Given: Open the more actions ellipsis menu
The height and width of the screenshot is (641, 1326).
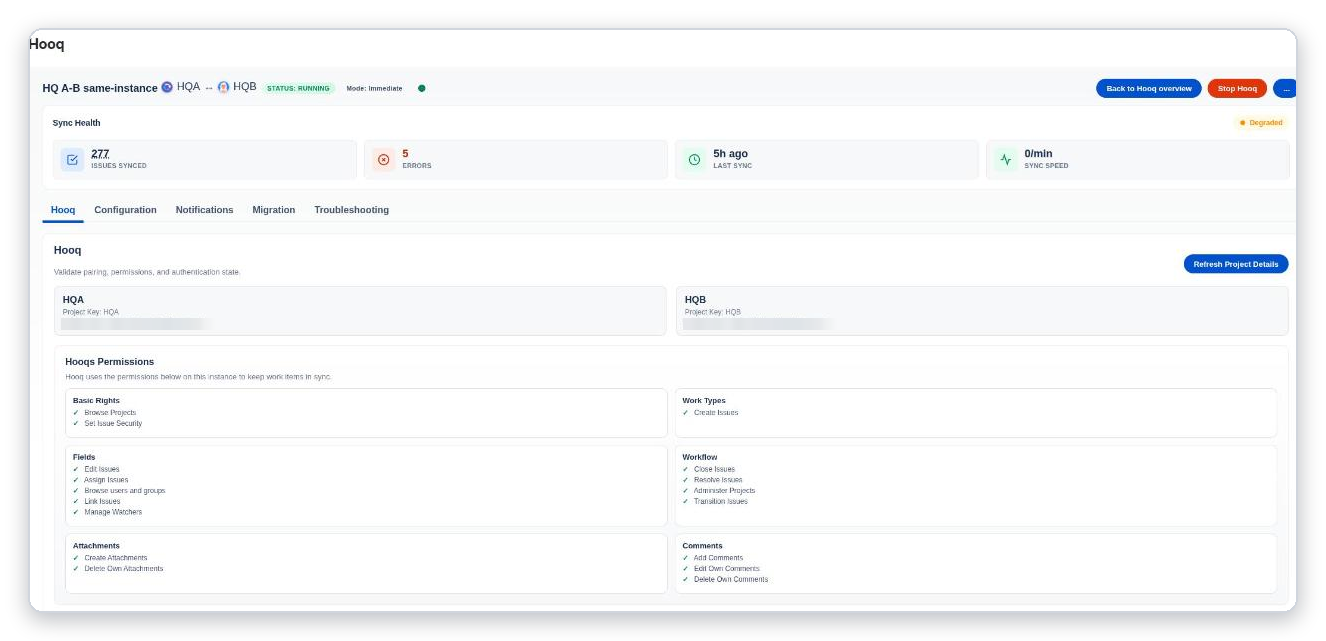Looking at the screenshot, I should 1285,88.
